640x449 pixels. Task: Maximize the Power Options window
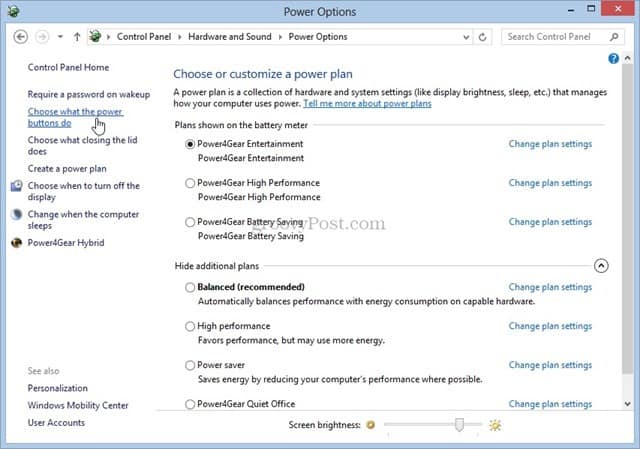[591, 9]
